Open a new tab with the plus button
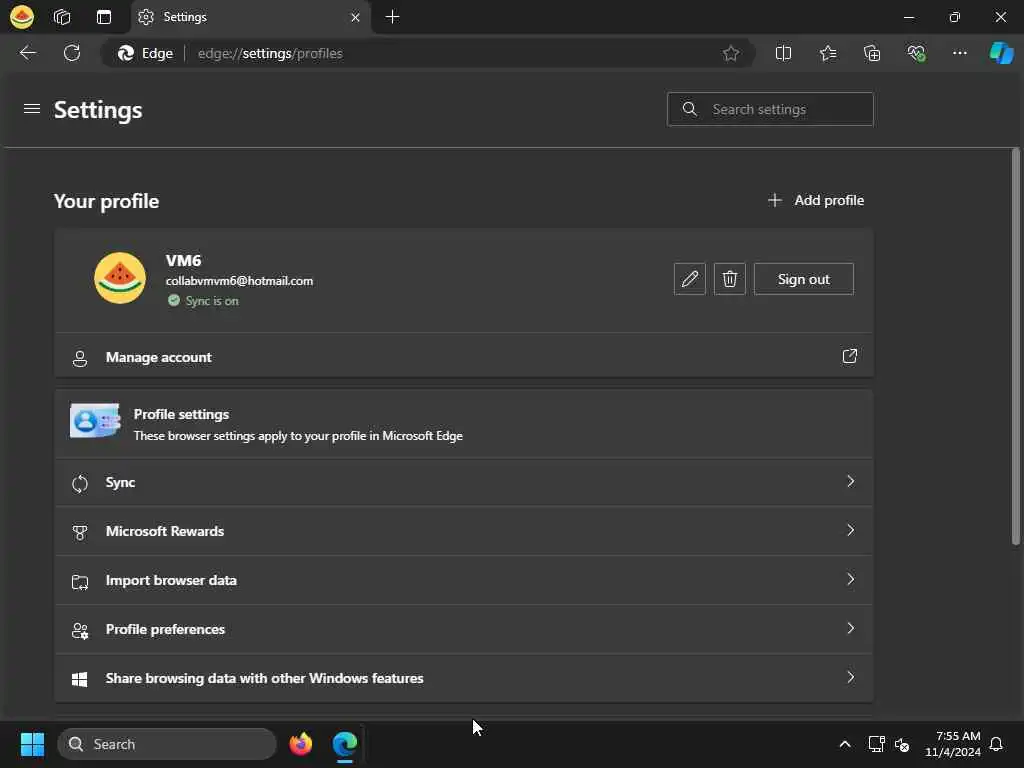Viewport: 1024px width, 768px height. [392, 17]
